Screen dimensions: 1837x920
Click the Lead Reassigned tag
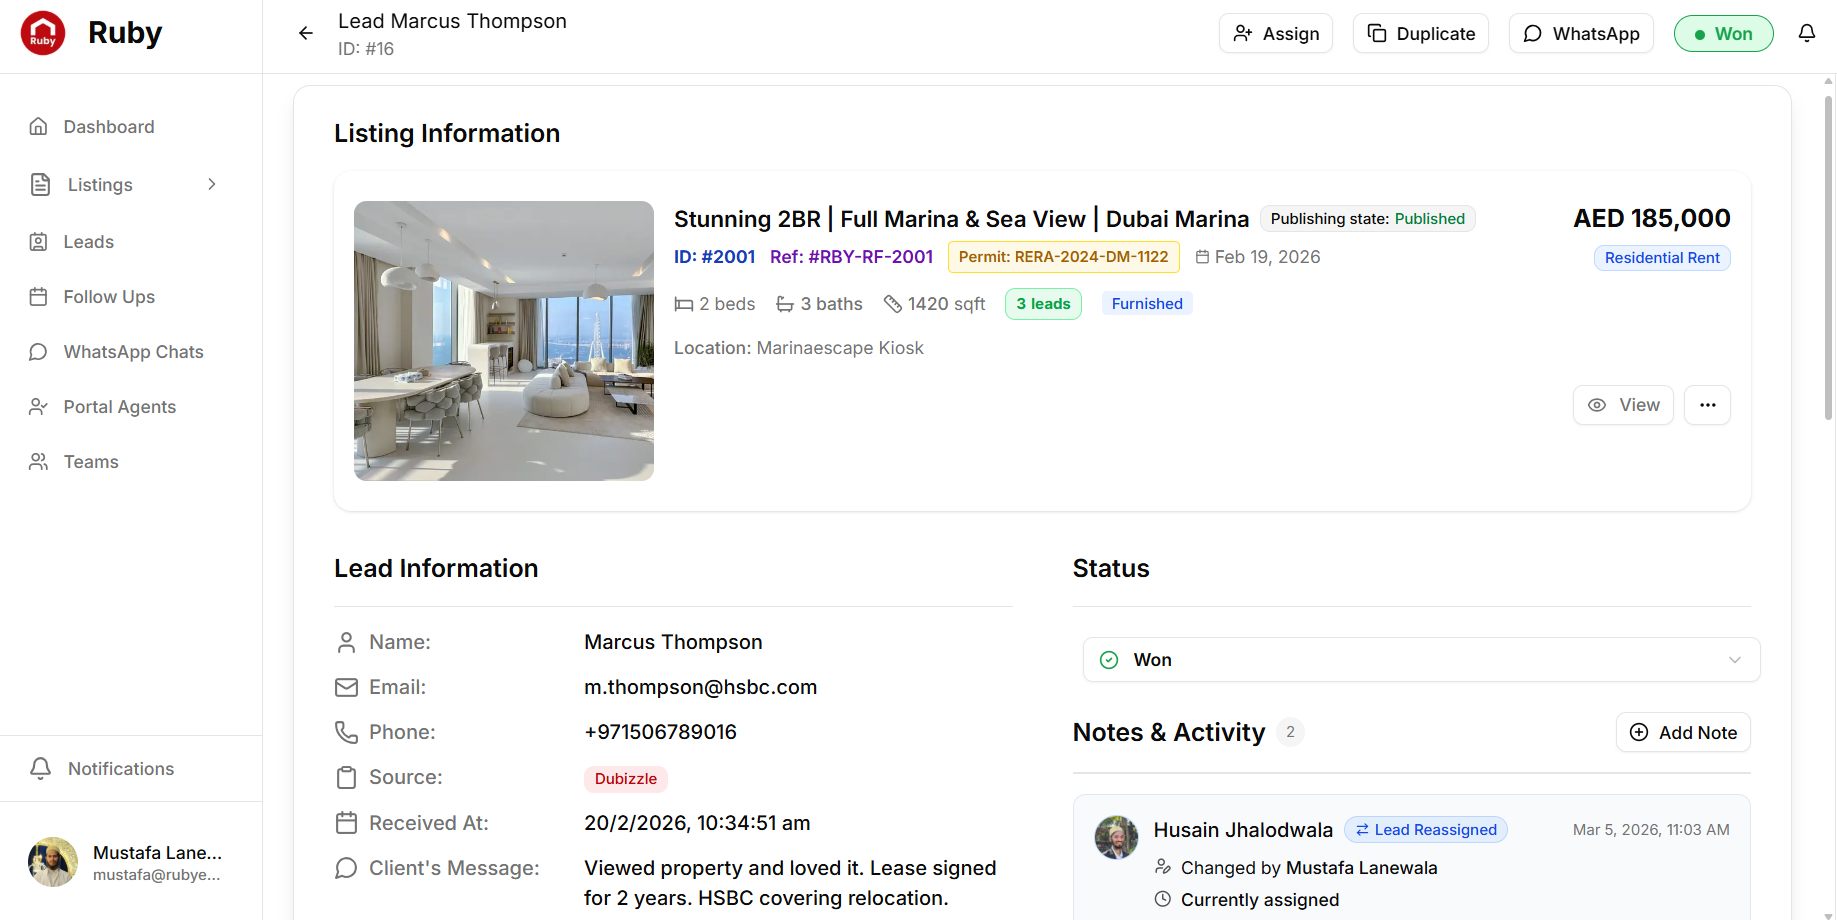click(1425, 830)
